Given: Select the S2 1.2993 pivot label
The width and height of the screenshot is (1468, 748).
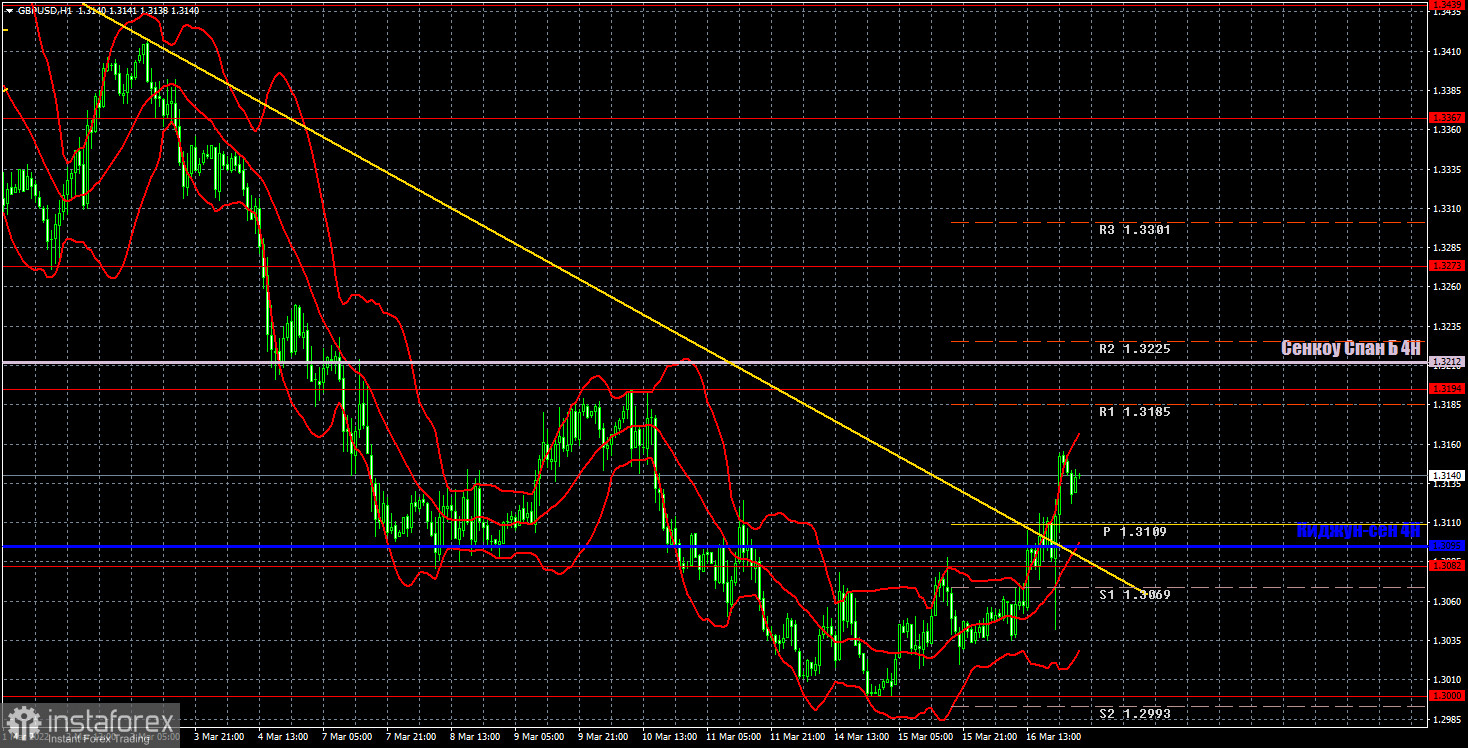Looking at the screenshot, I should 1134,714.
